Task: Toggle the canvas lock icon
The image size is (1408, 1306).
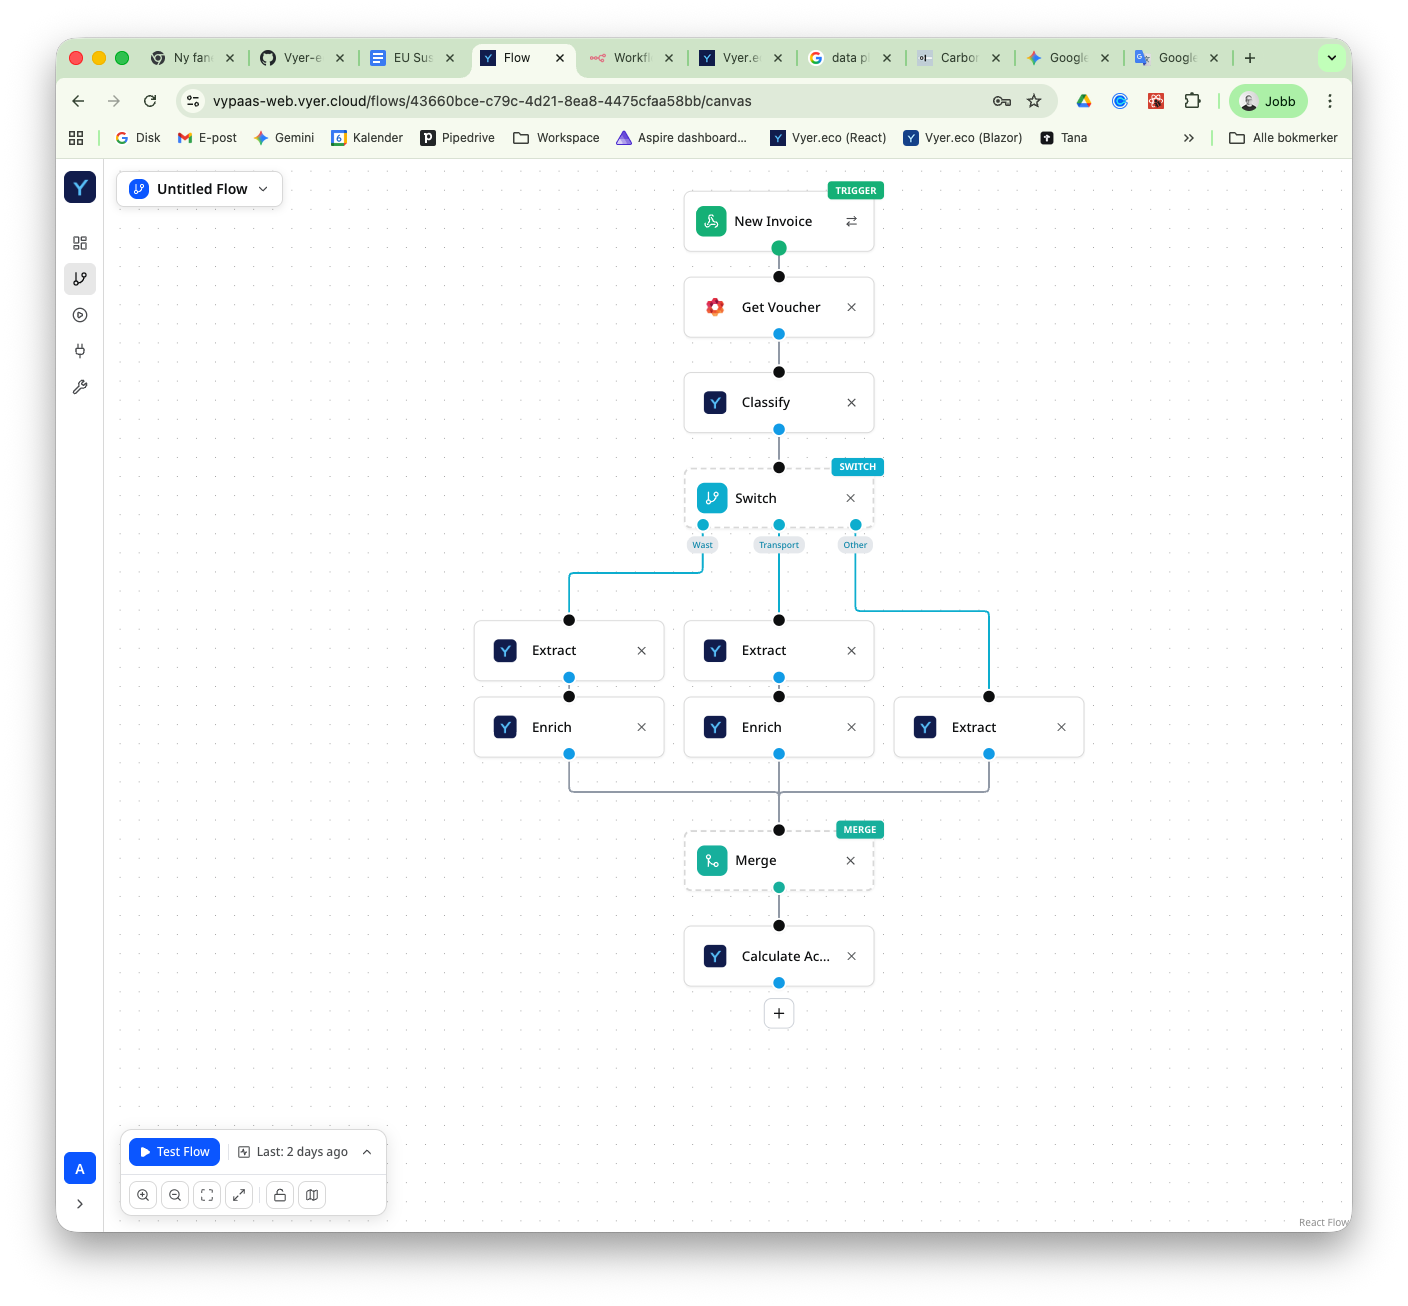Action: tap(280, 1195)
